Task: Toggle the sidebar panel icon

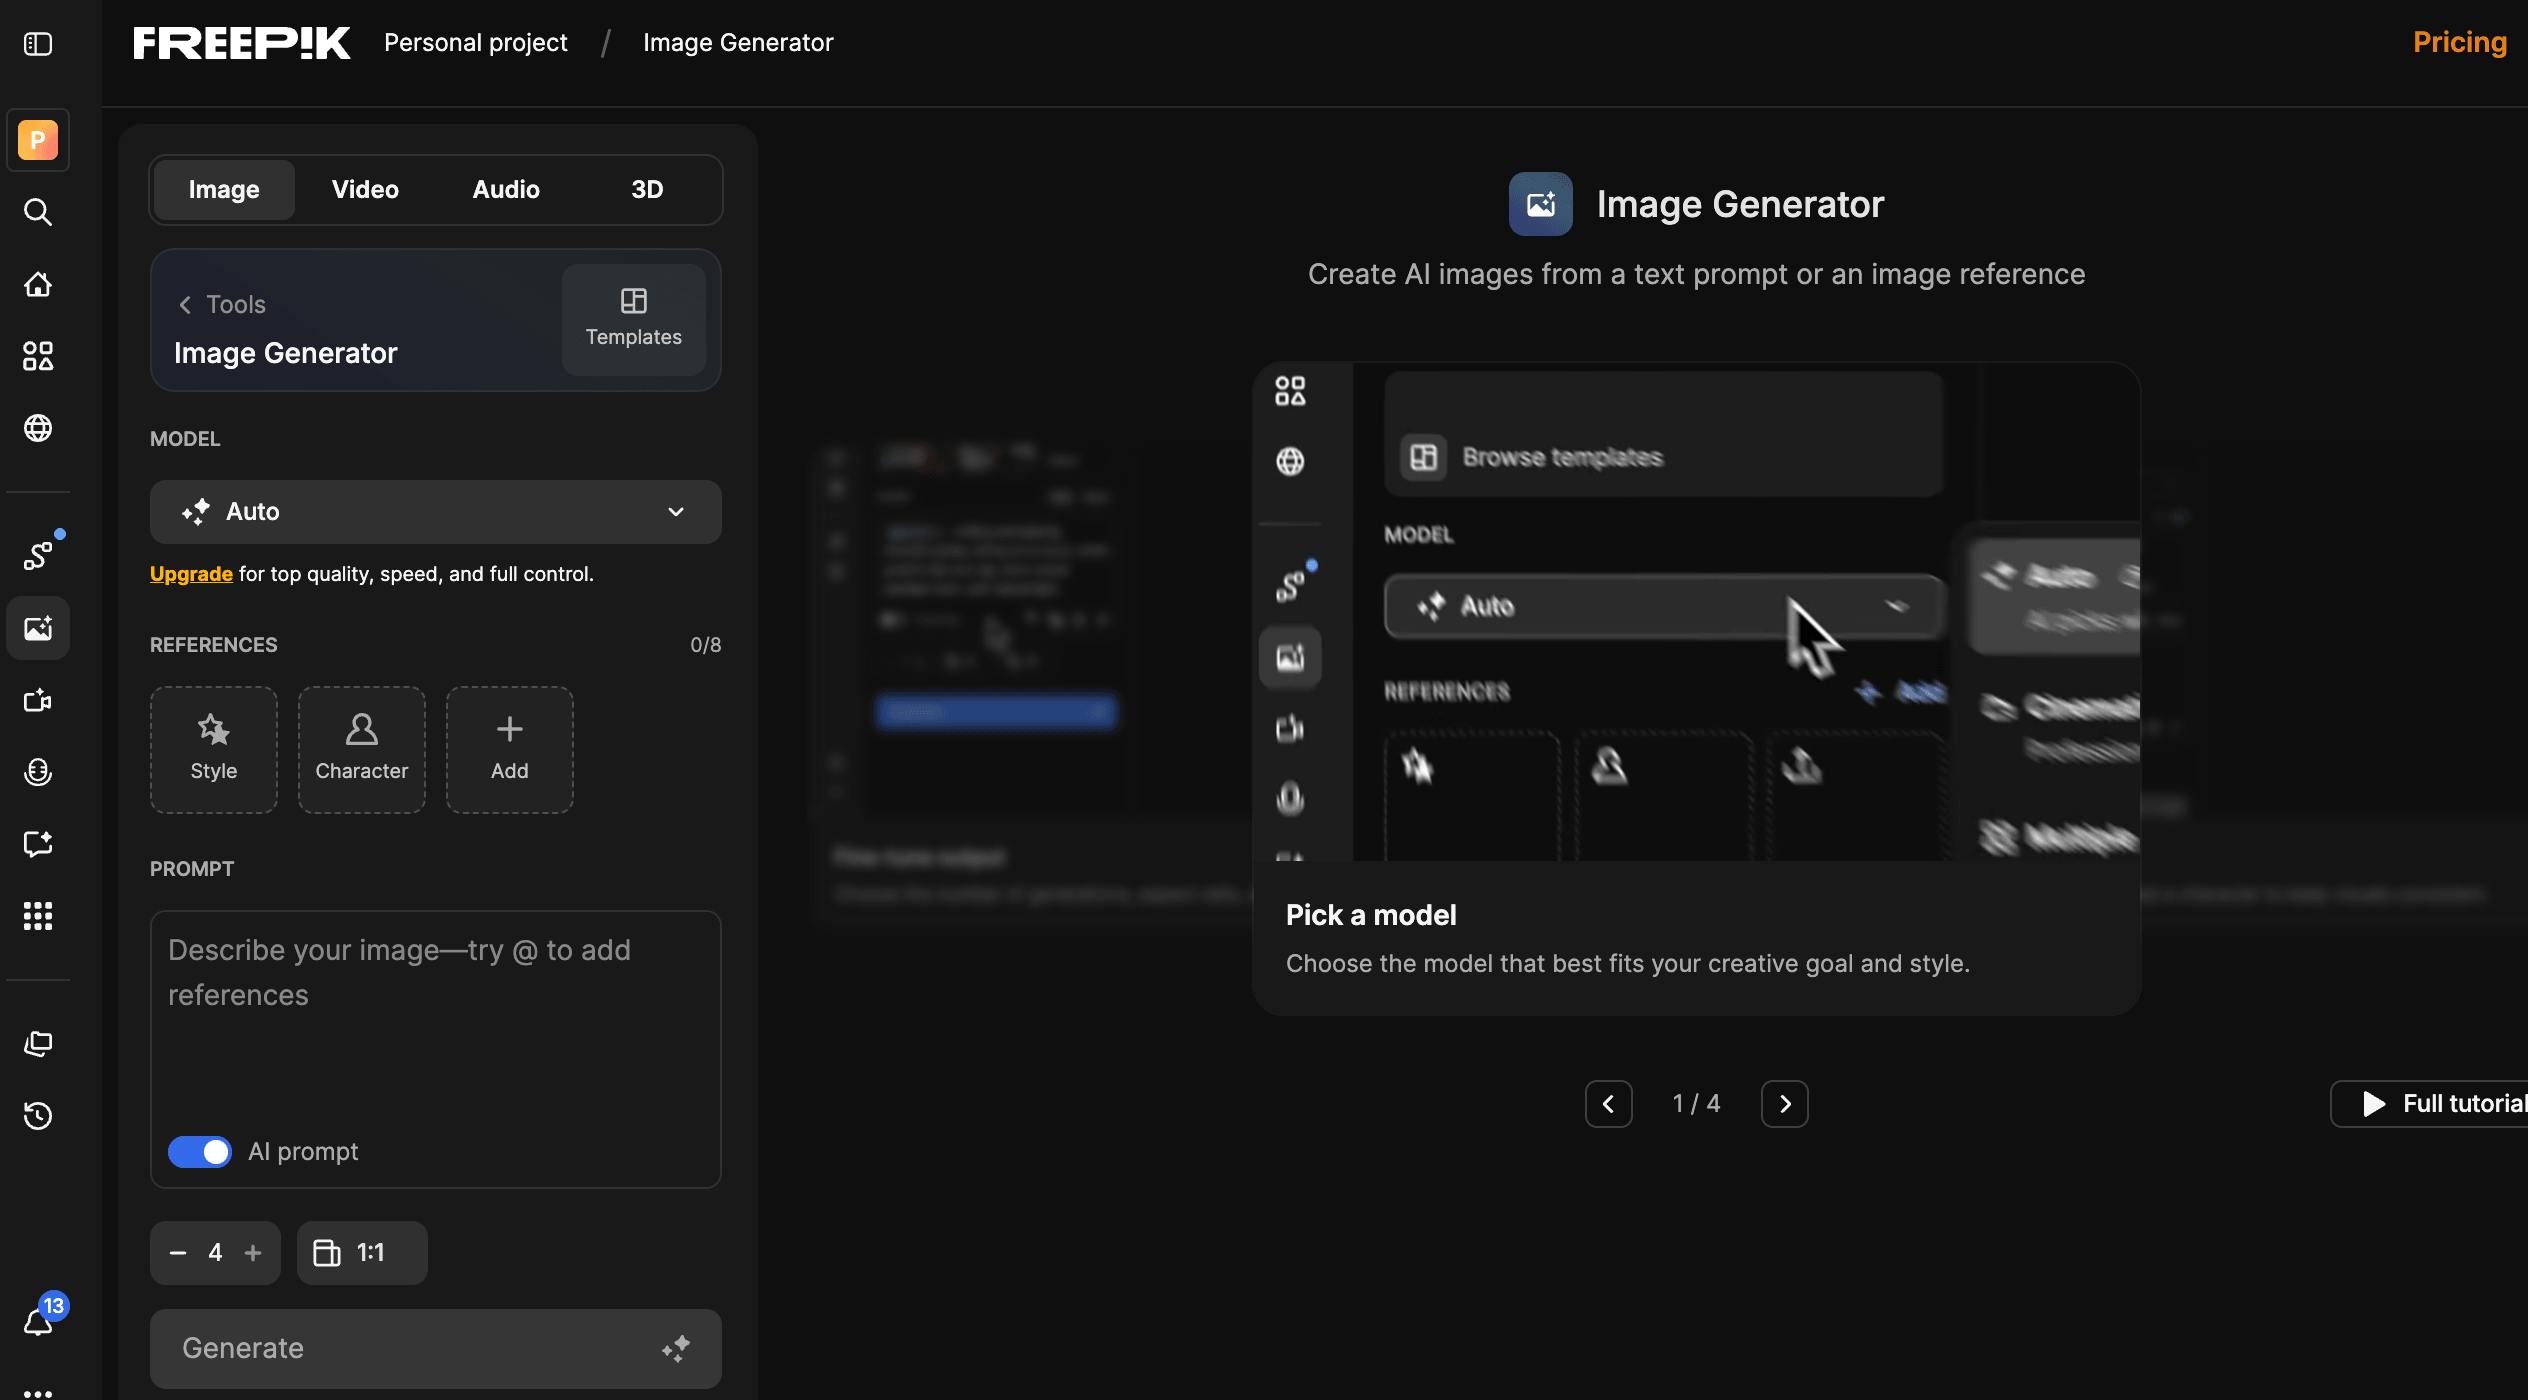Action: click(x=38, y=44)
